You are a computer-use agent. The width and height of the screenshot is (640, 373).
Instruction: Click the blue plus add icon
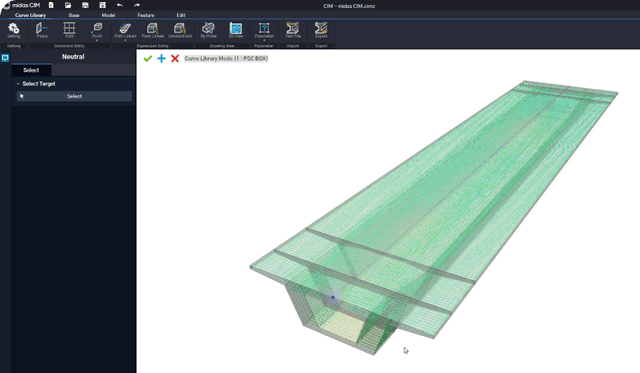(x=161, y=59)
